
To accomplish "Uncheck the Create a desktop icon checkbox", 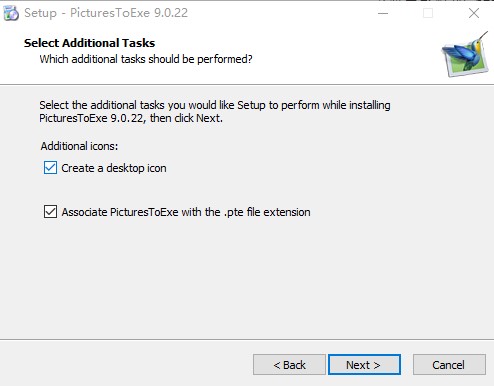I will 50,168.
